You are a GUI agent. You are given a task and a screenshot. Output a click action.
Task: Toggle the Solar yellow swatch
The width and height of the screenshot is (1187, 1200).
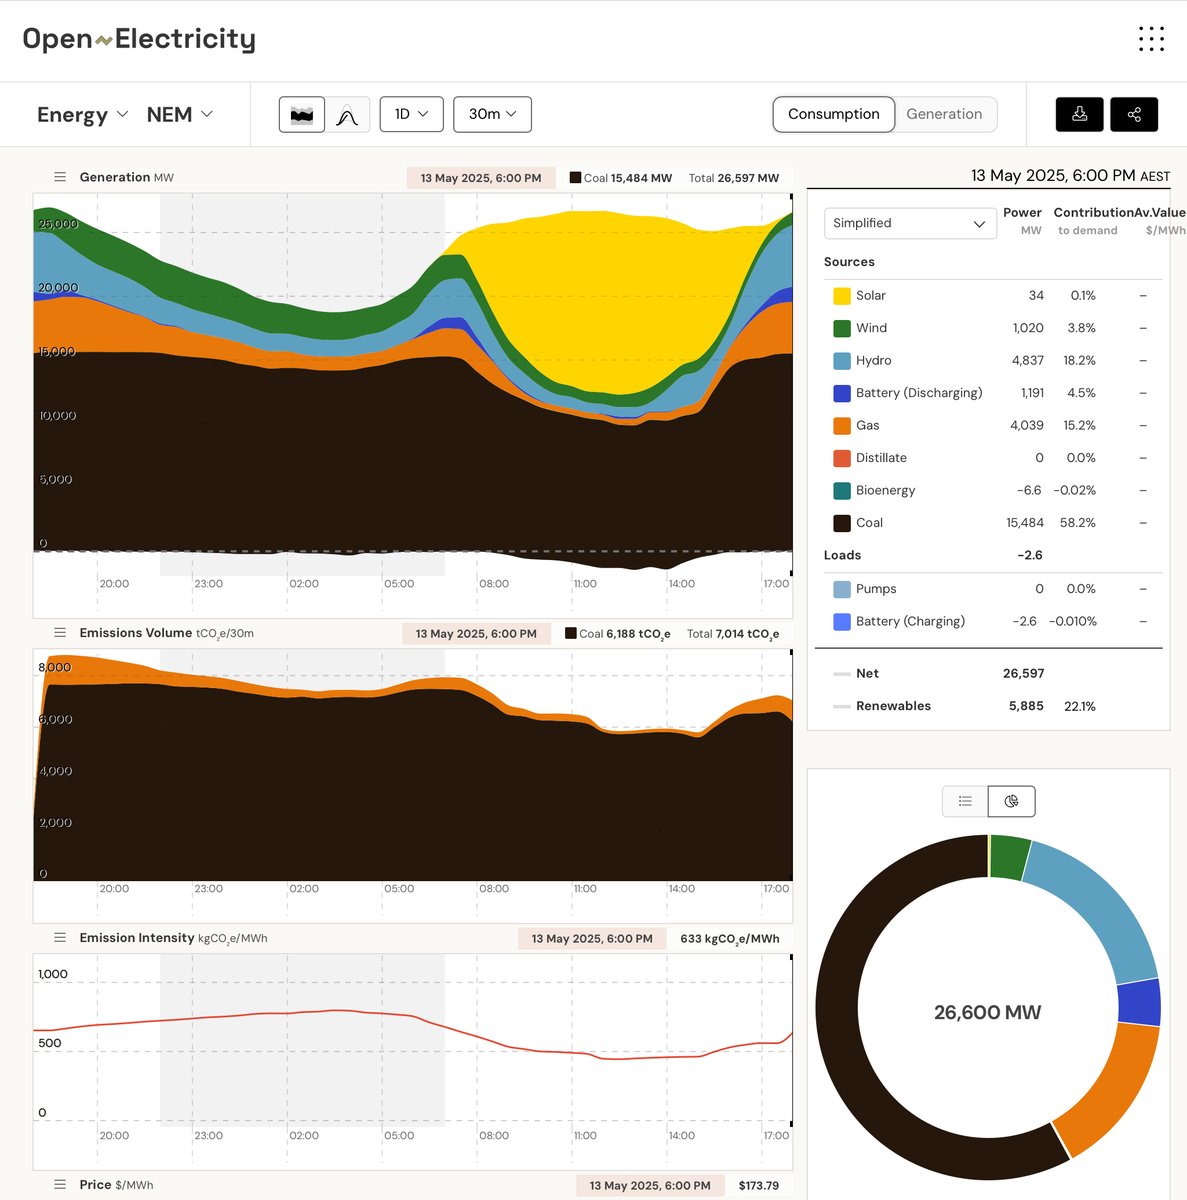click(x=842, y=296)
